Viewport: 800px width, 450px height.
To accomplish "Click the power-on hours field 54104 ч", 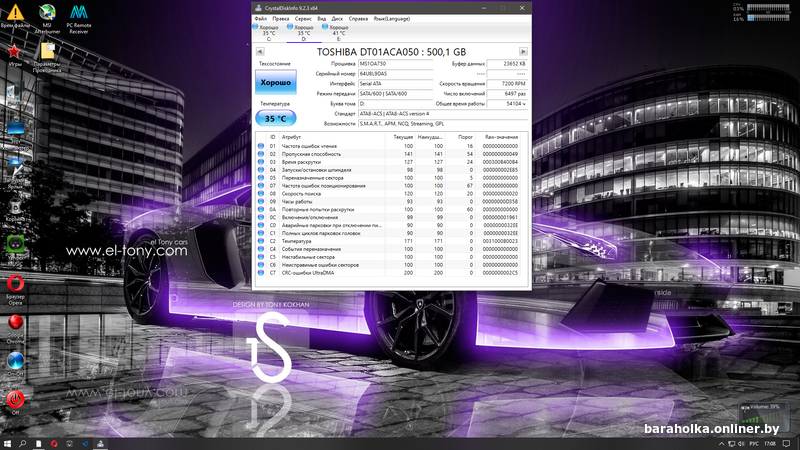I will coord(507,104).
